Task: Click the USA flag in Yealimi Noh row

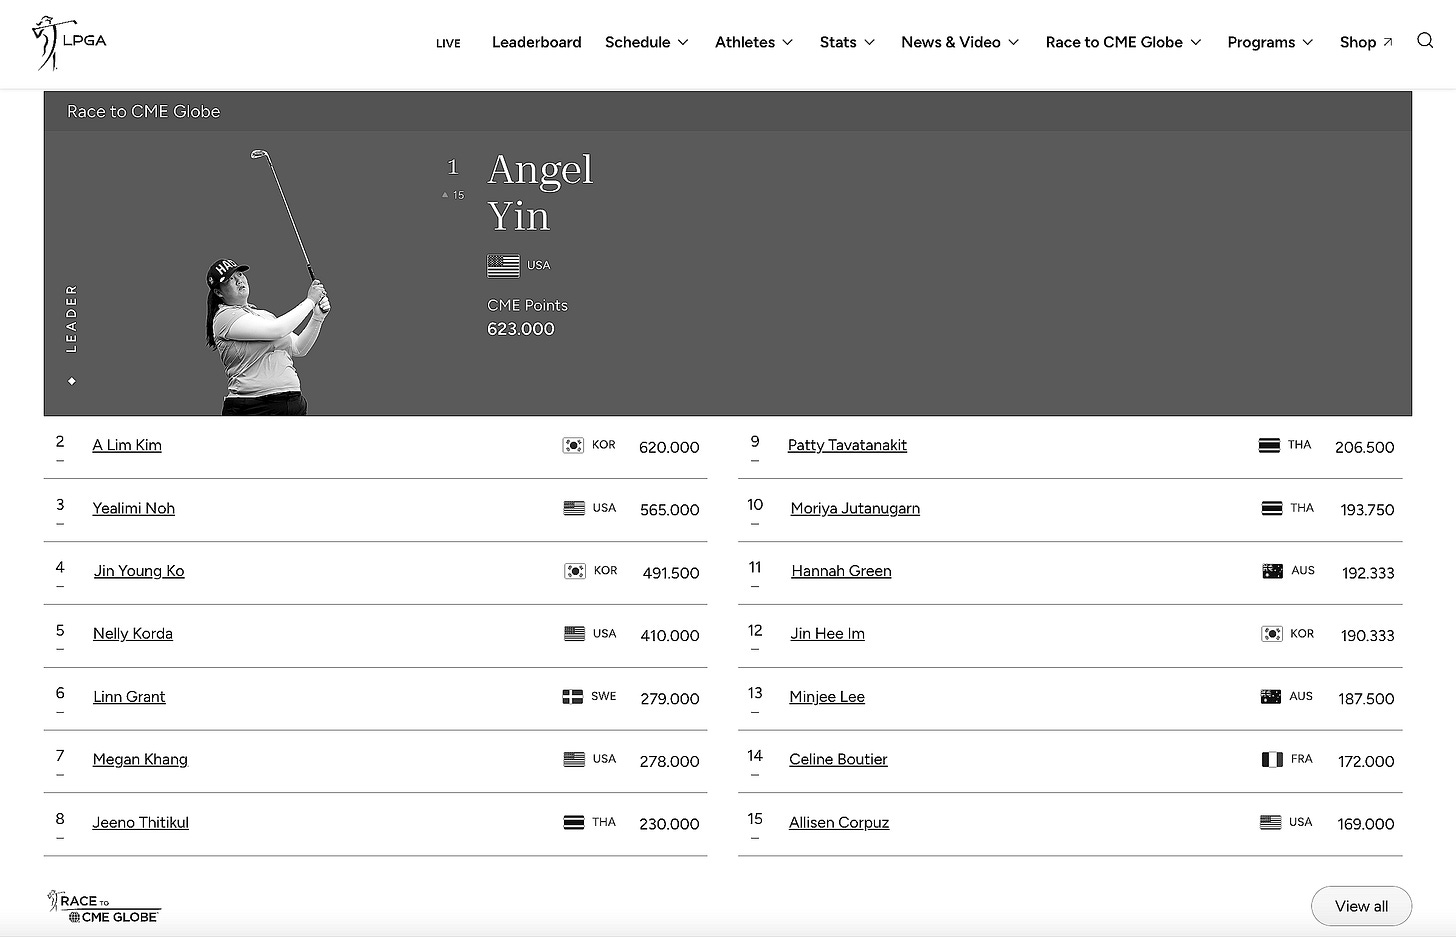Action: [x=574, y=508]
